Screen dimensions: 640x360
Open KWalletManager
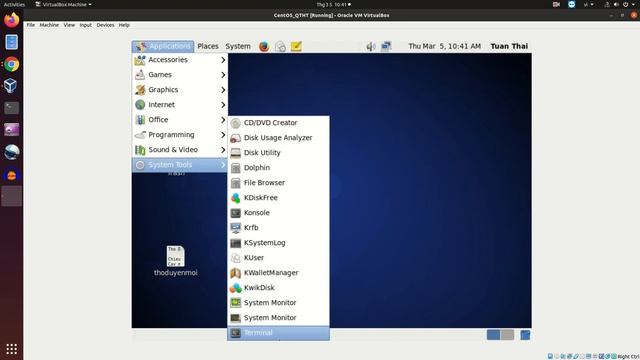coord(278,273)
